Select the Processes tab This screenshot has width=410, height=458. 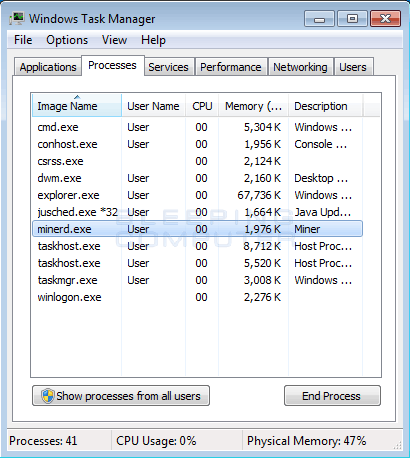pos(112,65)
